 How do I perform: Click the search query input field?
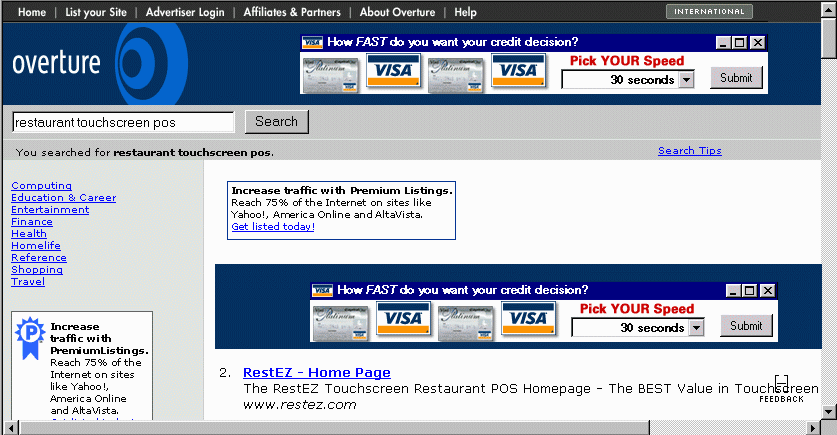pyautogui.click(x=123, y=122)
